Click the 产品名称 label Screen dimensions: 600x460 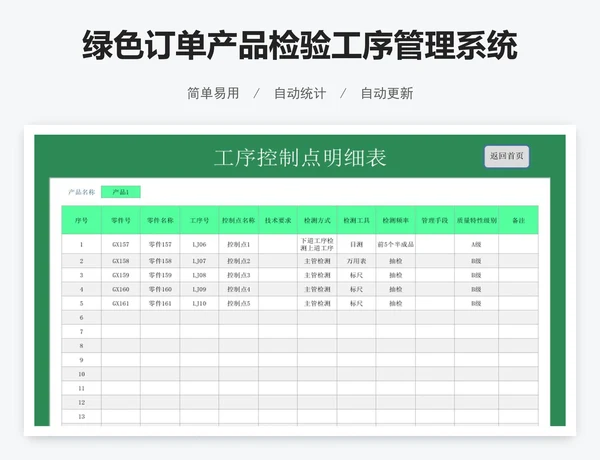(82, 192)
